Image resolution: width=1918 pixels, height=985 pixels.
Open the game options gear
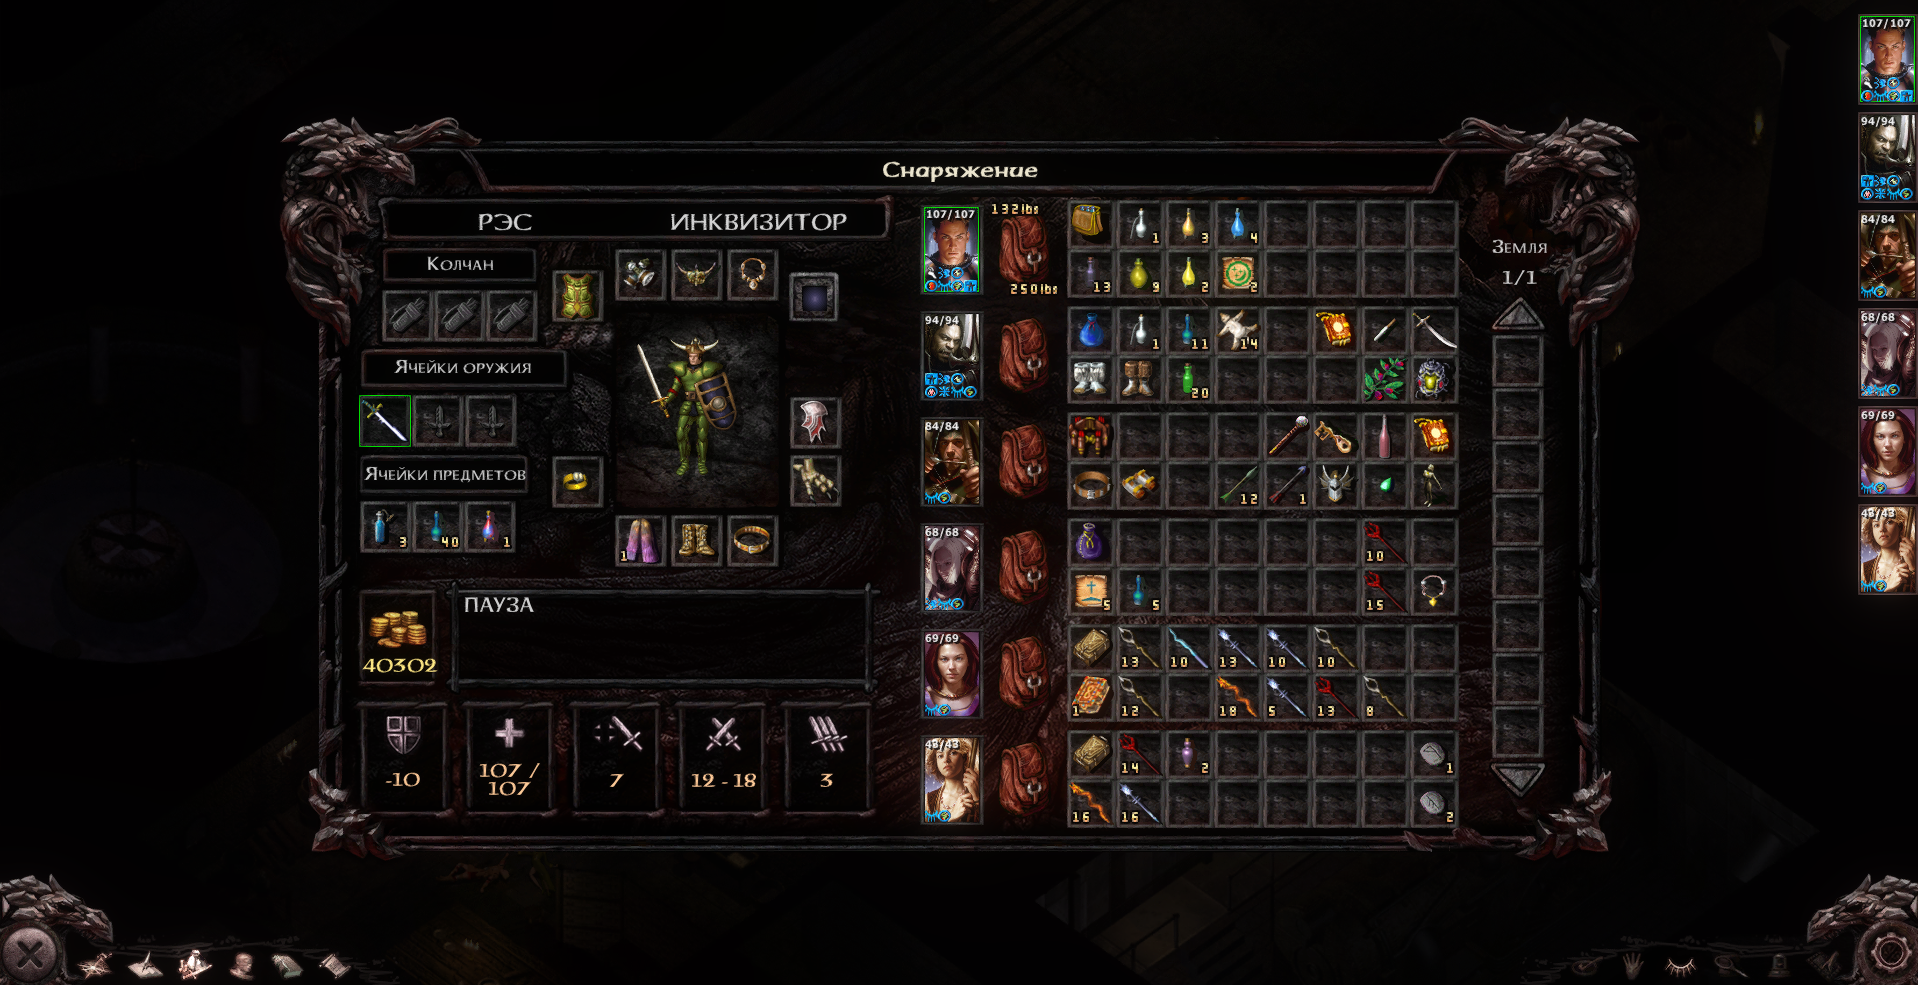[1888, 953]
